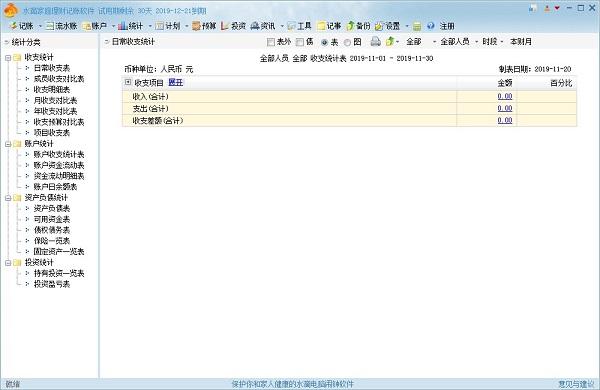Collapse the 收支统计 tree folder
This screenshot has width=600, height=390.
coord(8,58)
